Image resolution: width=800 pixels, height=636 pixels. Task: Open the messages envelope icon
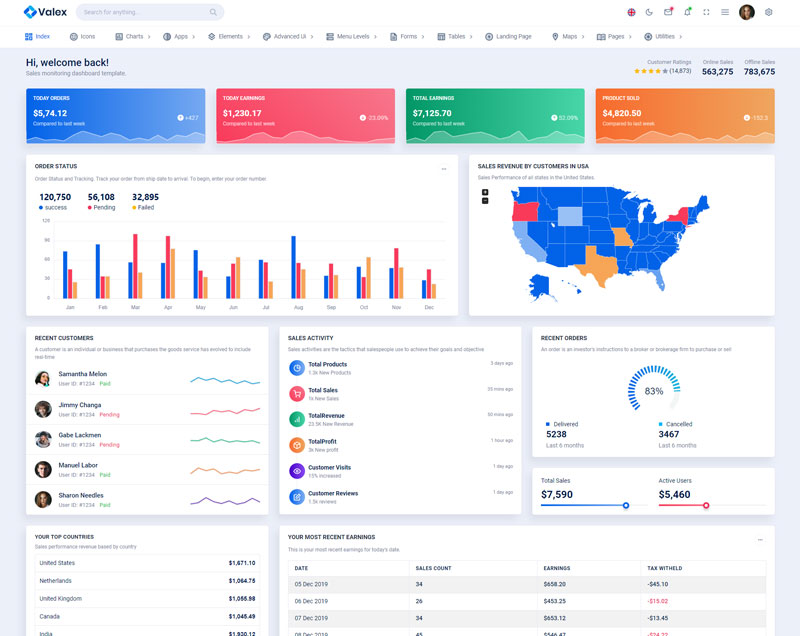[x=668, y=12]
